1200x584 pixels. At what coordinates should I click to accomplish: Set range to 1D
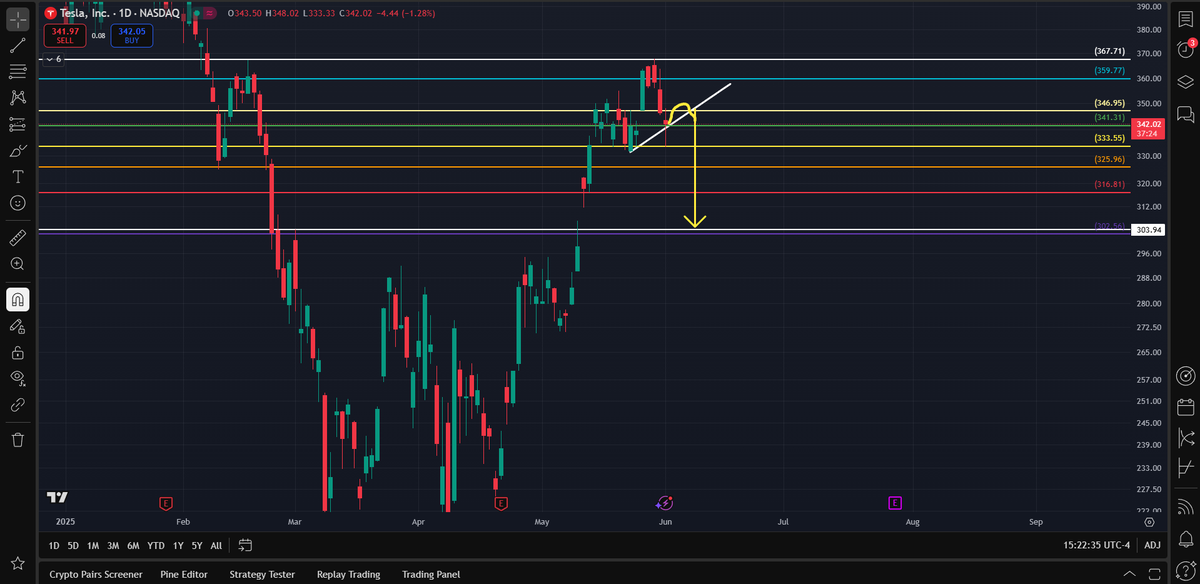tap(55, 546)
